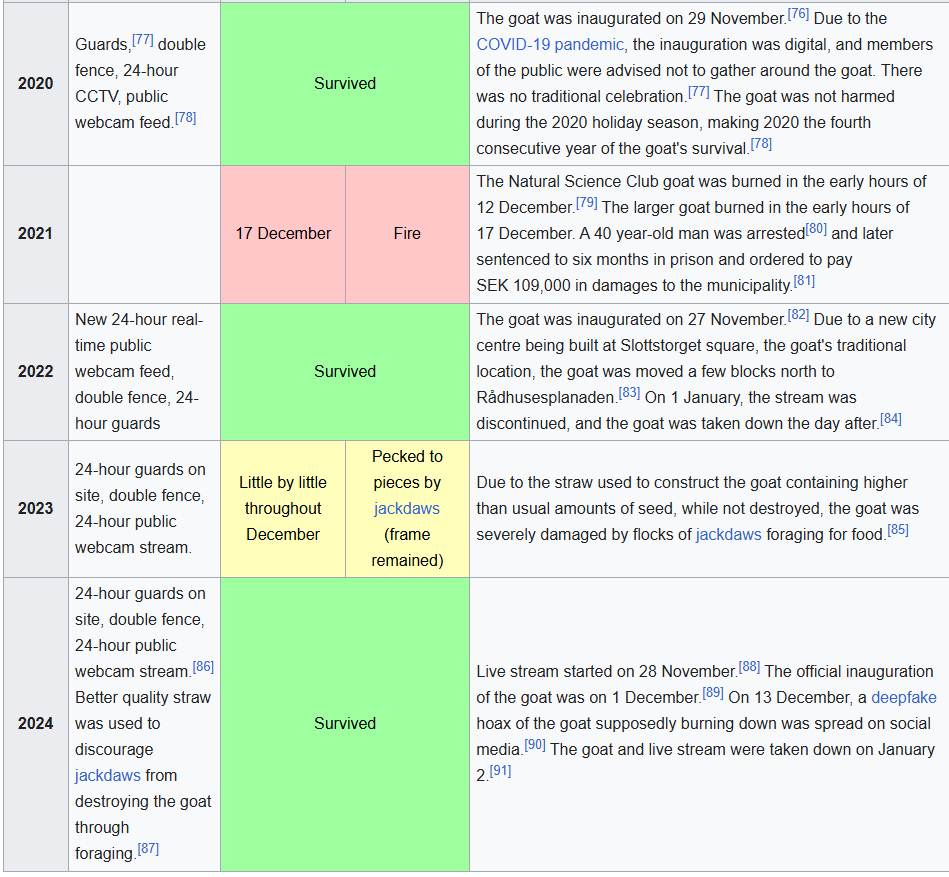Click the 'Fire' method cell

407,234
